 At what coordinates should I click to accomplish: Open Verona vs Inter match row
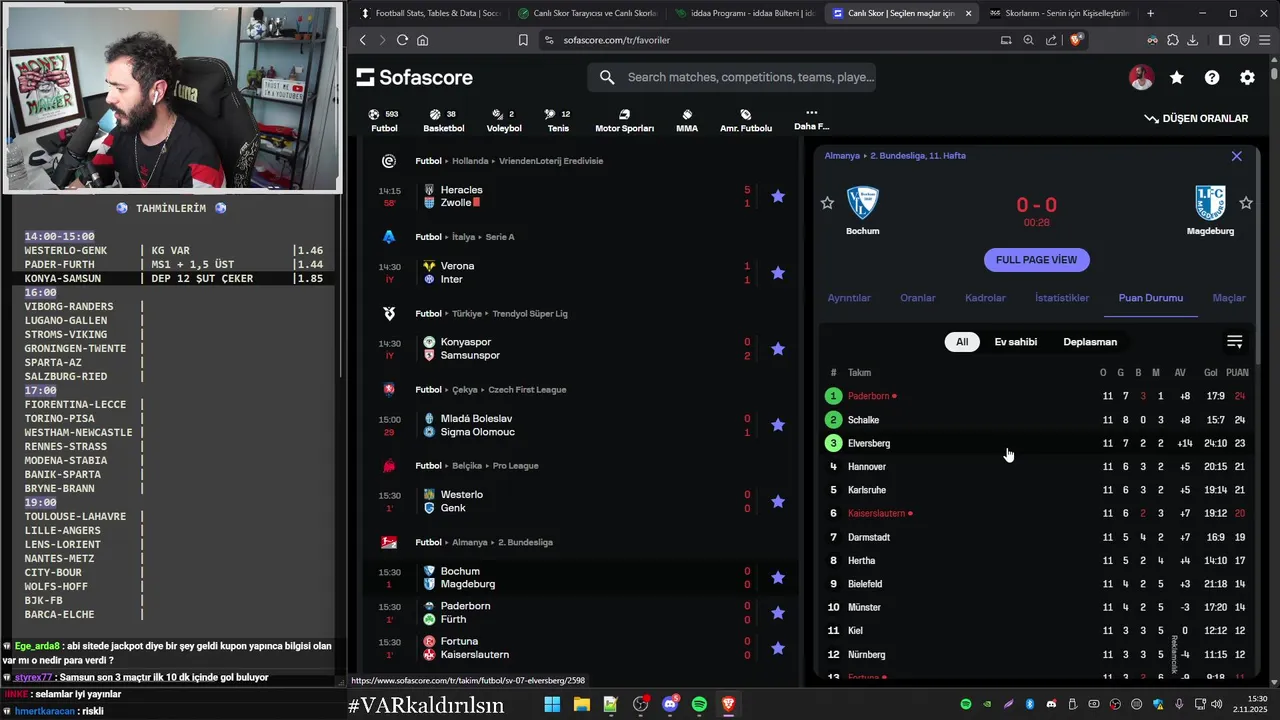(x=580, y=272)
